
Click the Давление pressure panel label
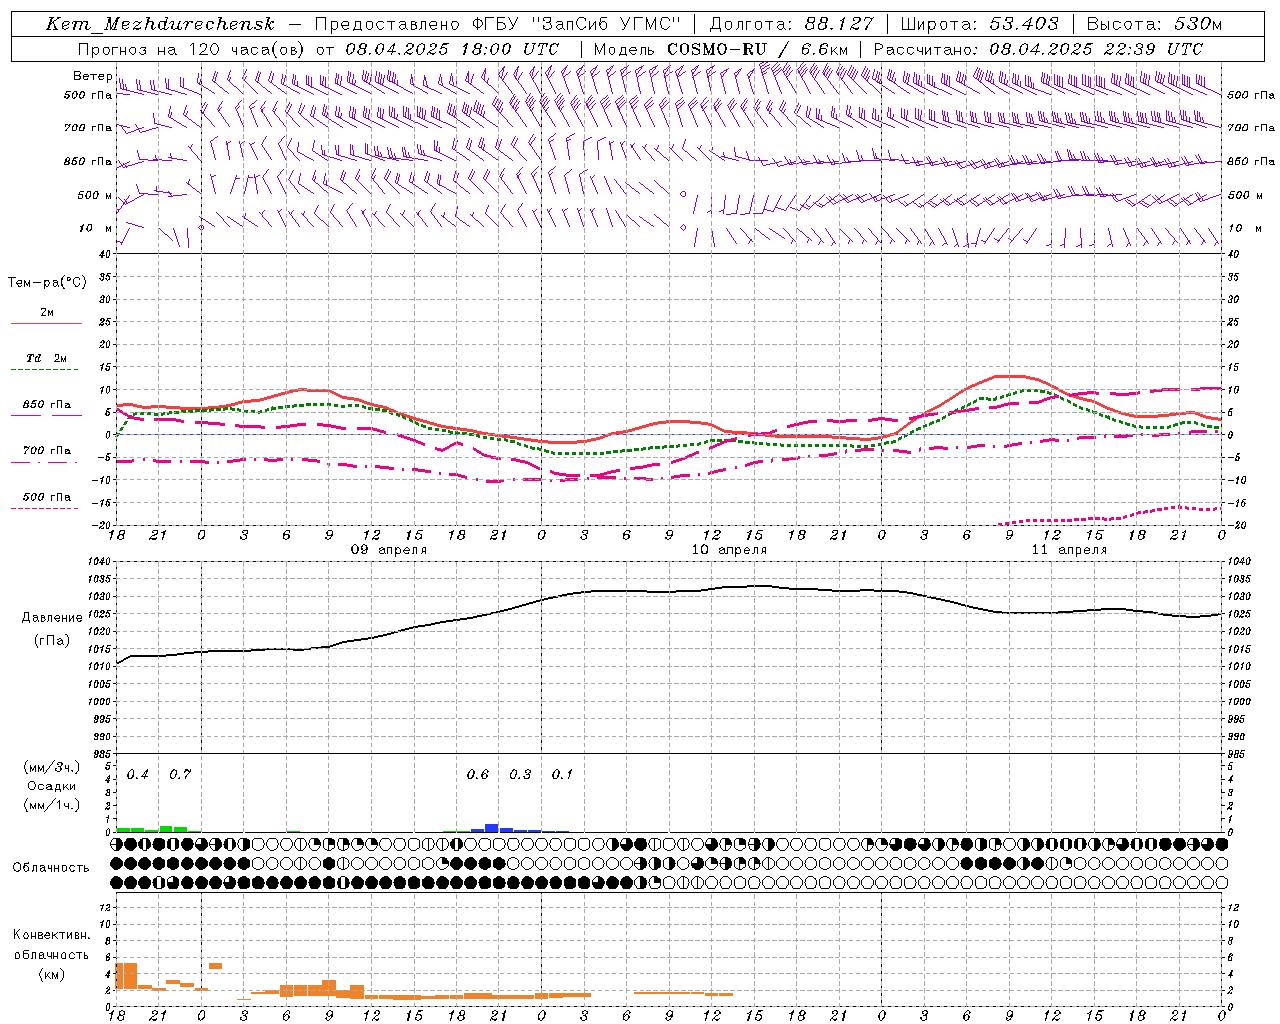point(50,618)
